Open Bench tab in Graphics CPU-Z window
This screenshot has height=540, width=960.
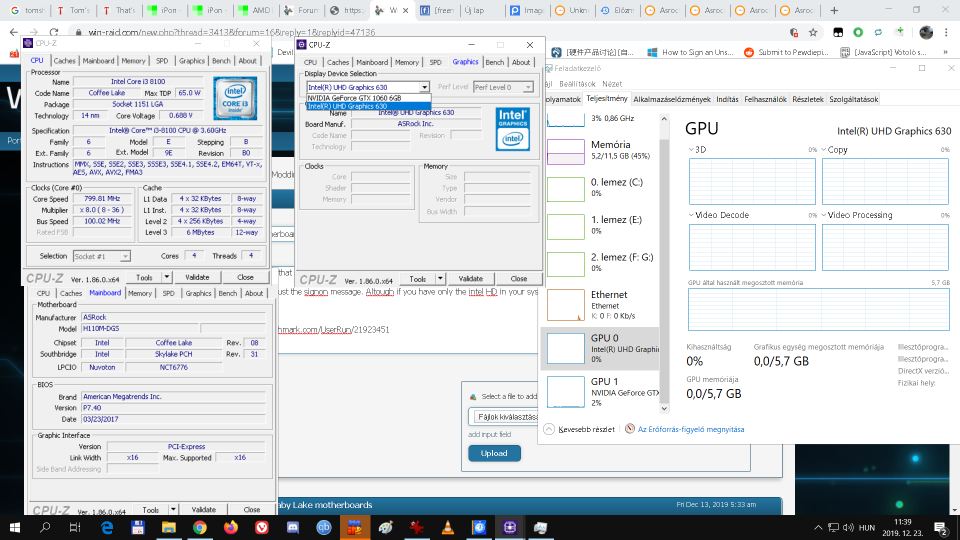click(x=495, y=62)
